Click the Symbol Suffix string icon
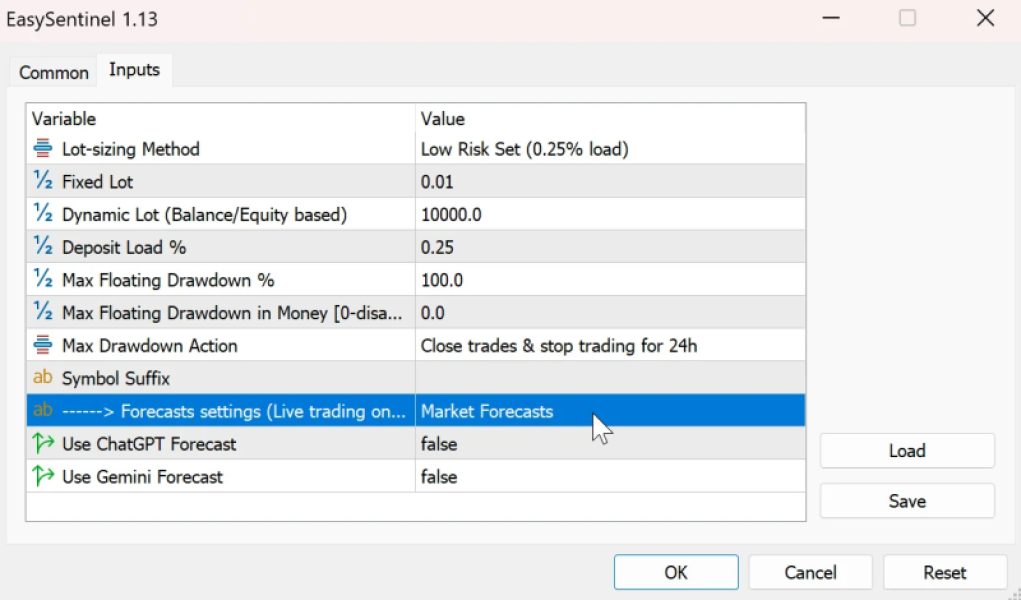The height and width of the screenshot is (600, 1021). (43, 379)
